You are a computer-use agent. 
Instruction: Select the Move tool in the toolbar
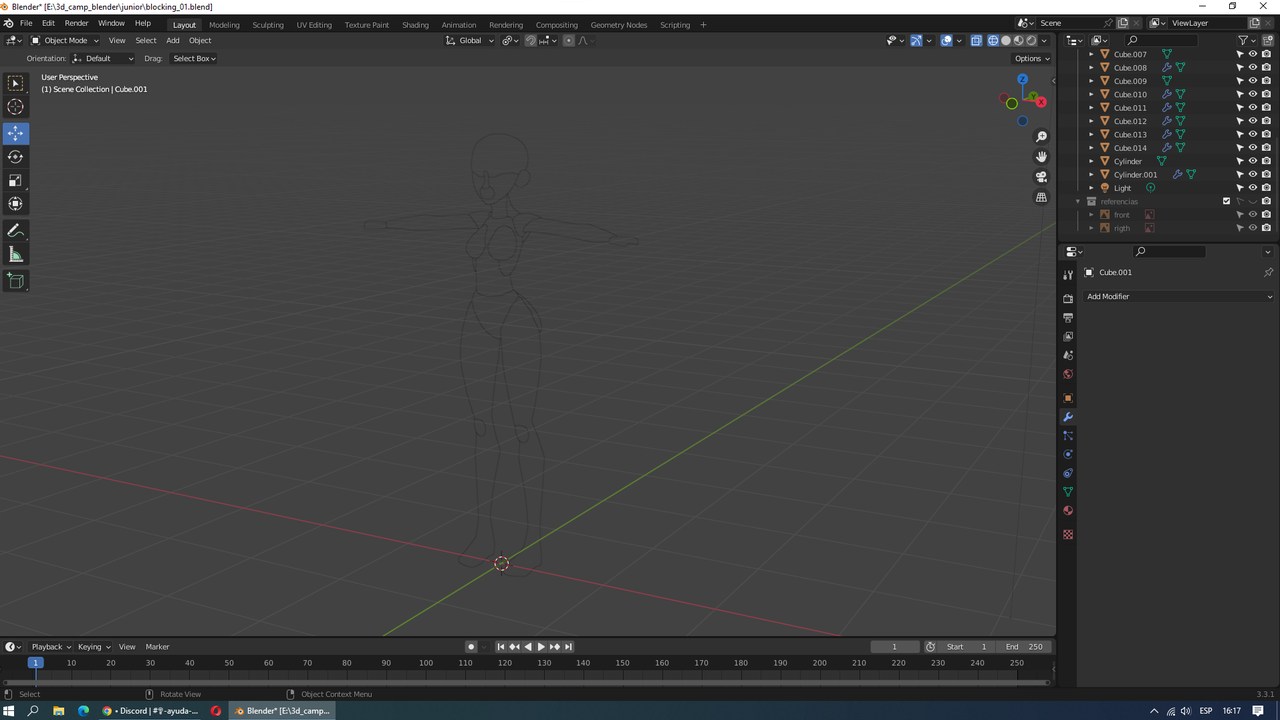pyautogui.click(x=15, y=133)
